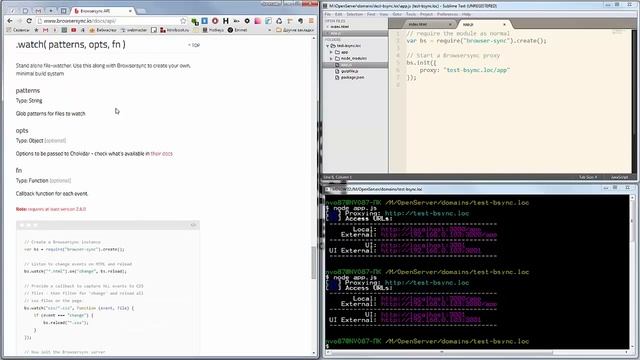This screenshot has height=360, width=640.
Task: Close the app.js editor tab
Action: [504, 24]
